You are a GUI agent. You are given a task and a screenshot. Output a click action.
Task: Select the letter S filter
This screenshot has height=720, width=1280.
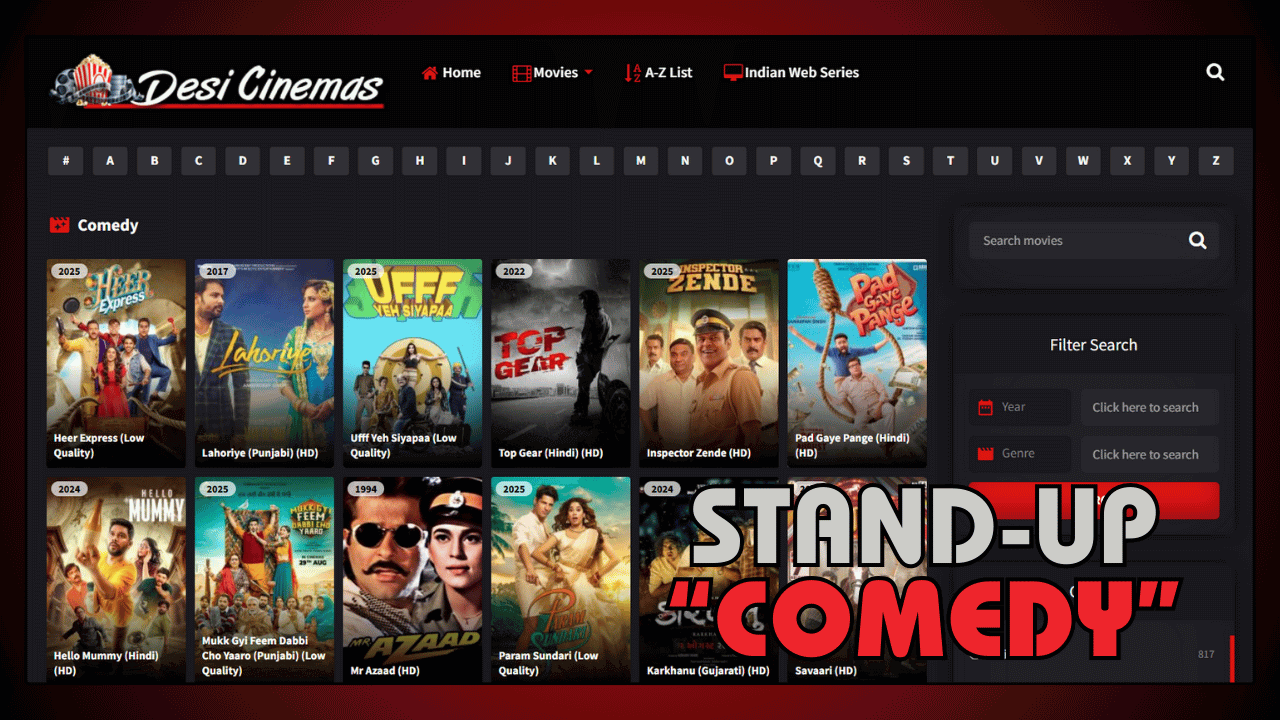(x=906, y=161)
